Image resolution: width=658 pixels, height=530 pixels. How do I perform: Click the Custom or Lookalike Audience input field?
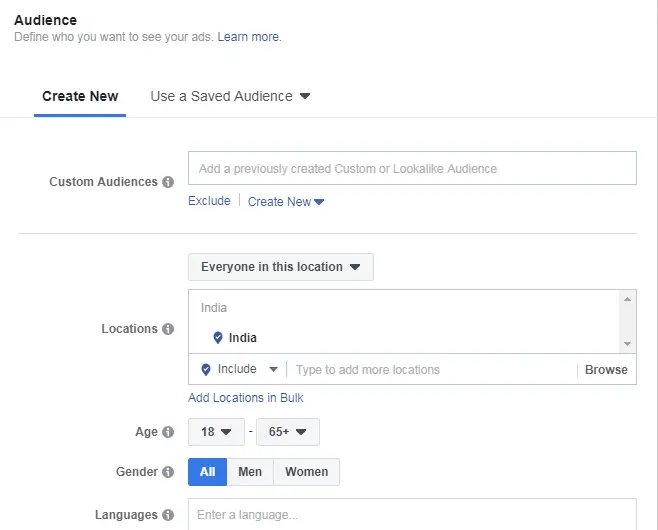coord(412,169)
